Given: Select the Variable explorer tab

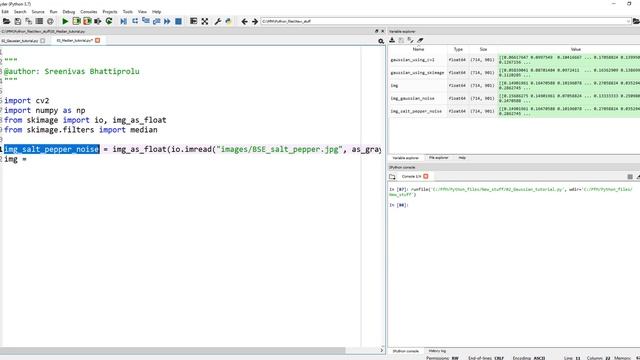Looking at the screenshot, I should [405, 158].
